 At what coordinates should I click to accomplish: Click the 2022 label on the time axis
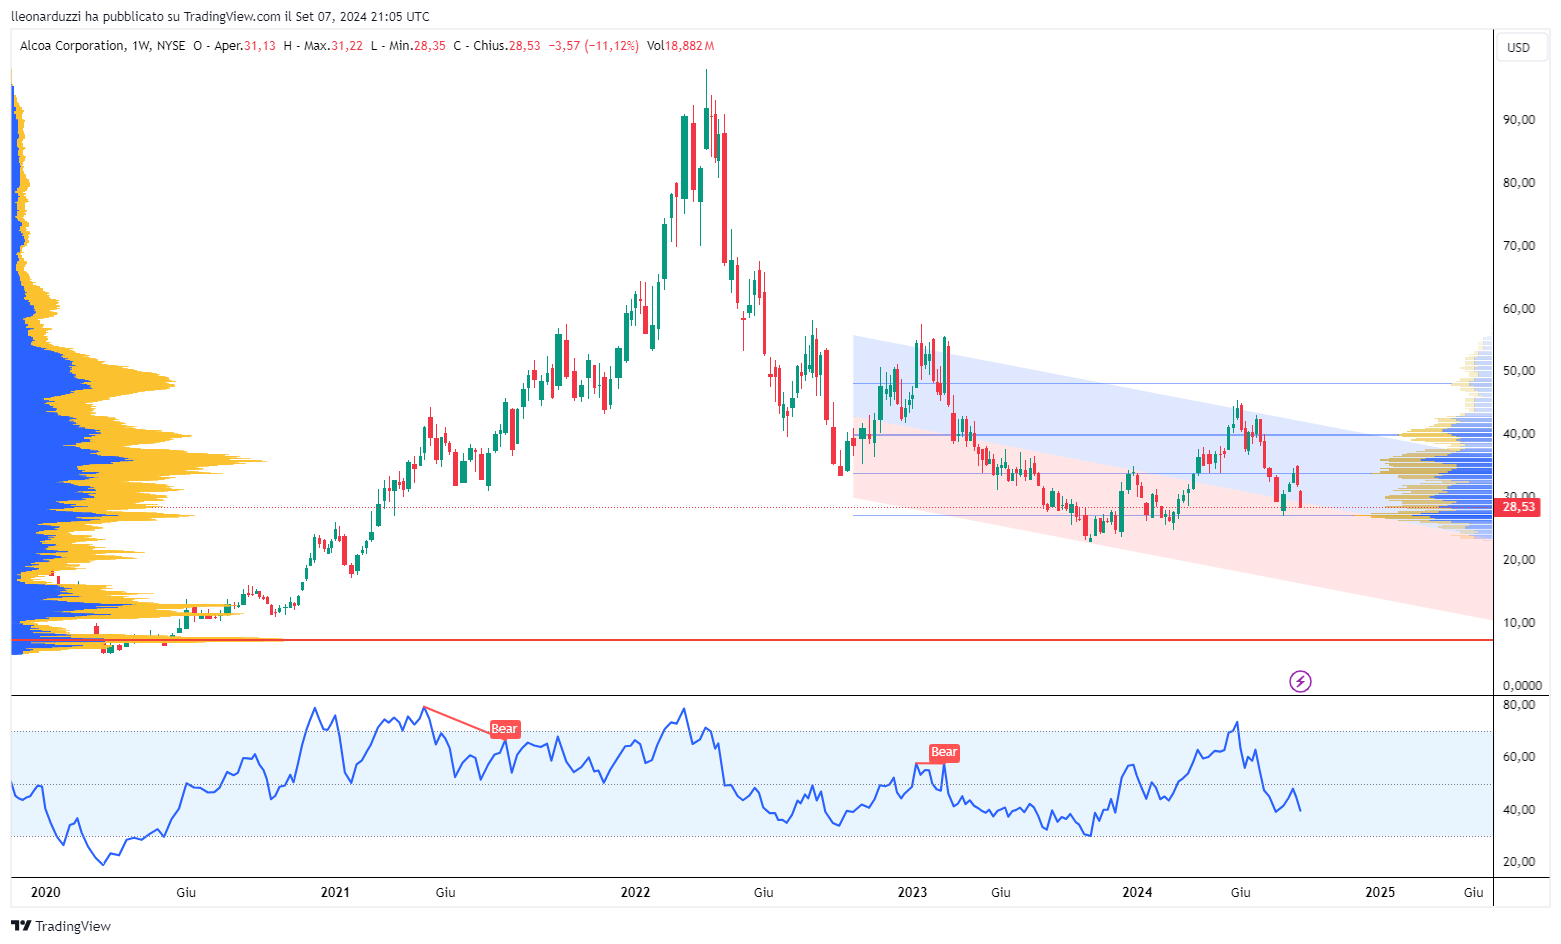(635, 893)
